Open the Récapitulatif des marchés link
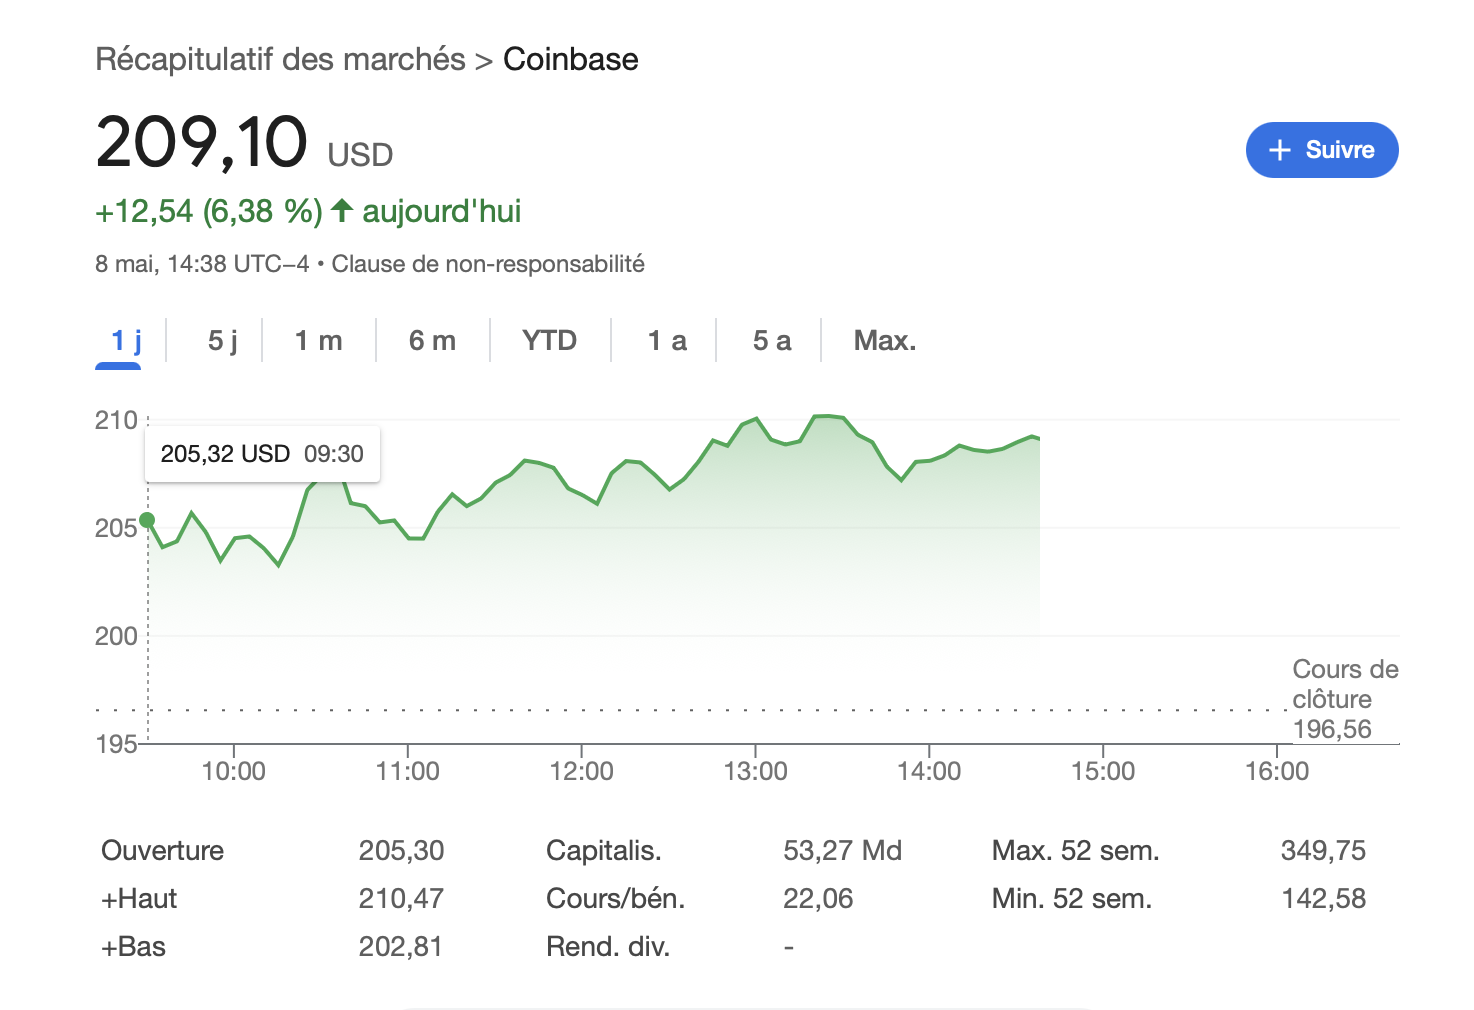Viewport: 1474px width, 1010px height. tap(280, 59)
